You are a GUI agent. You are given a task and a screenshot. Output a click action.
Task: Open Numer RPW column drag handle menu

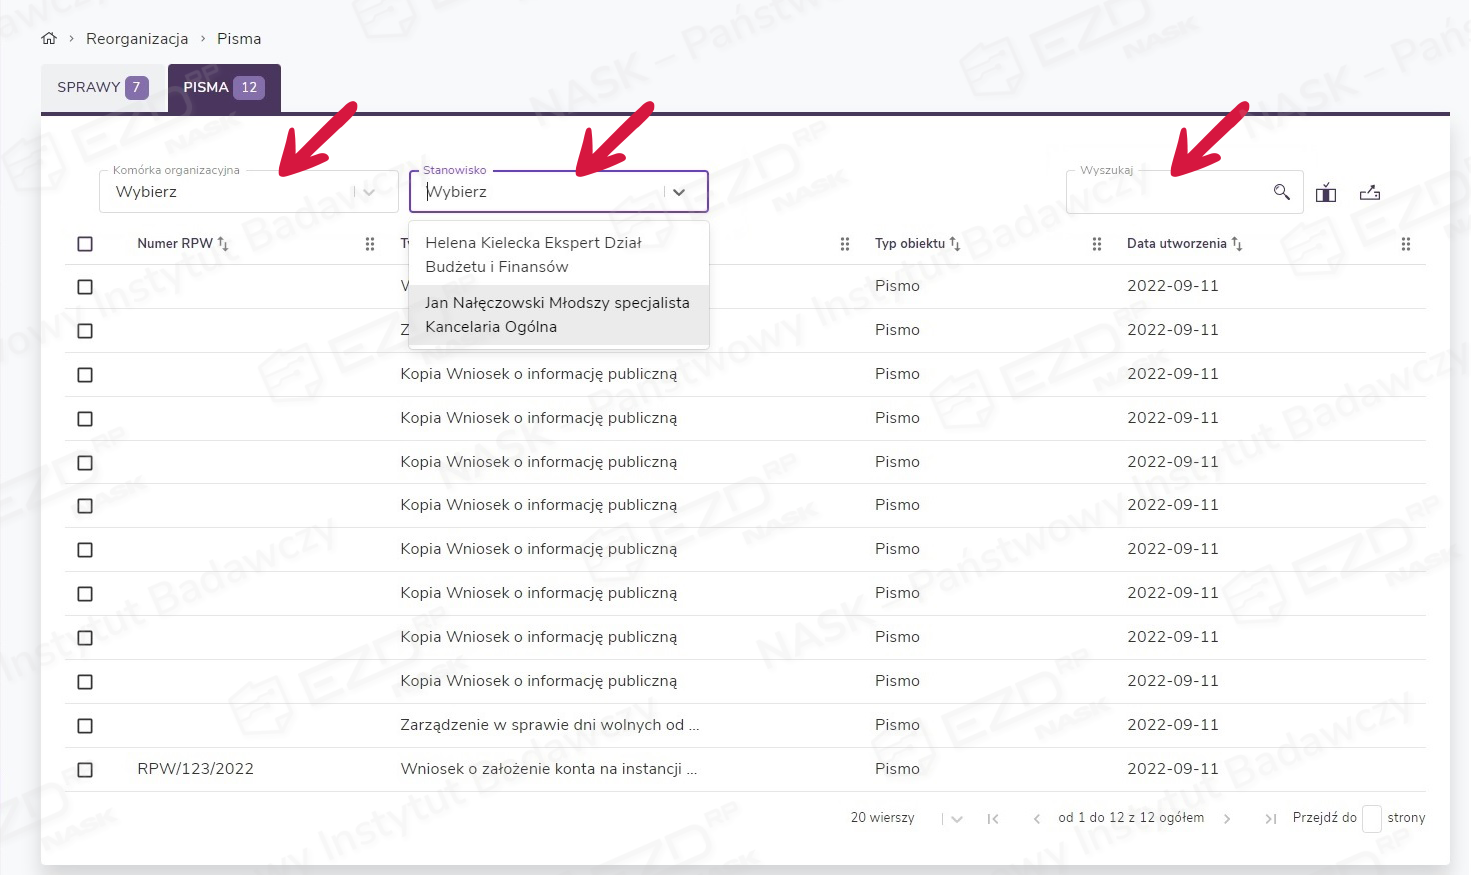[370, 244]
